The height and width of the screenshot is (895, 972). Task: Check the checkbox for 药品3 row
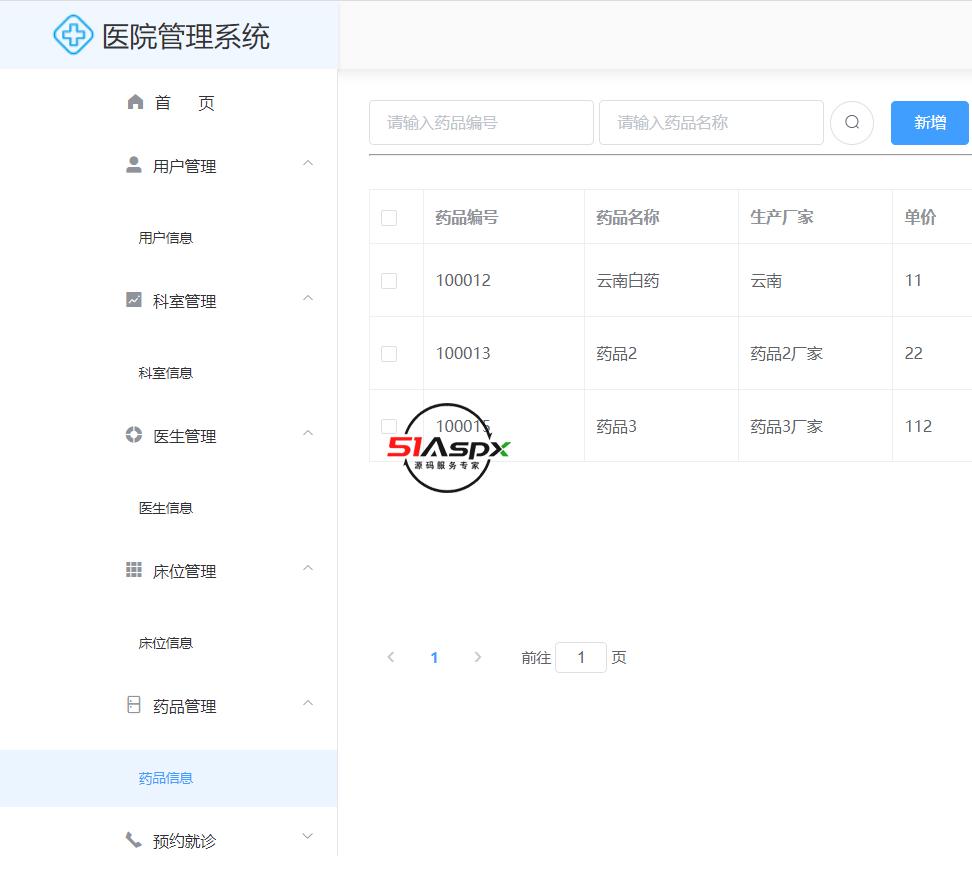(389, 426)
